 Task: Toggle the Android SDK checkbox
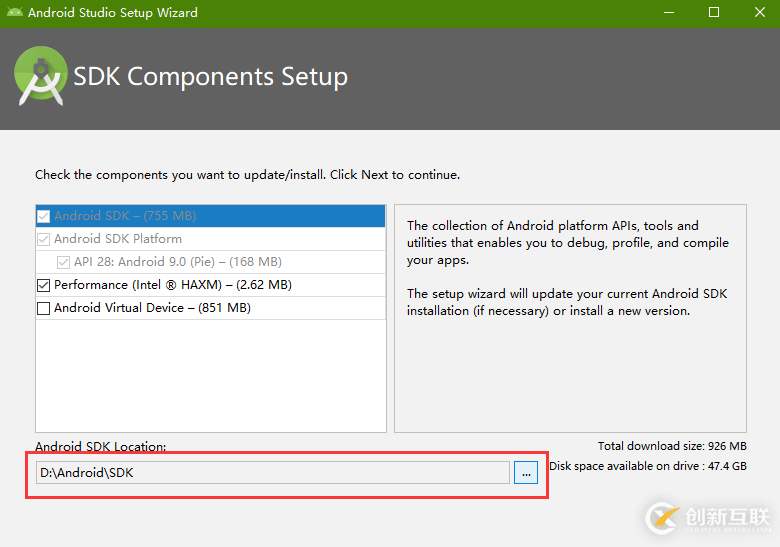tap(44, 216)
